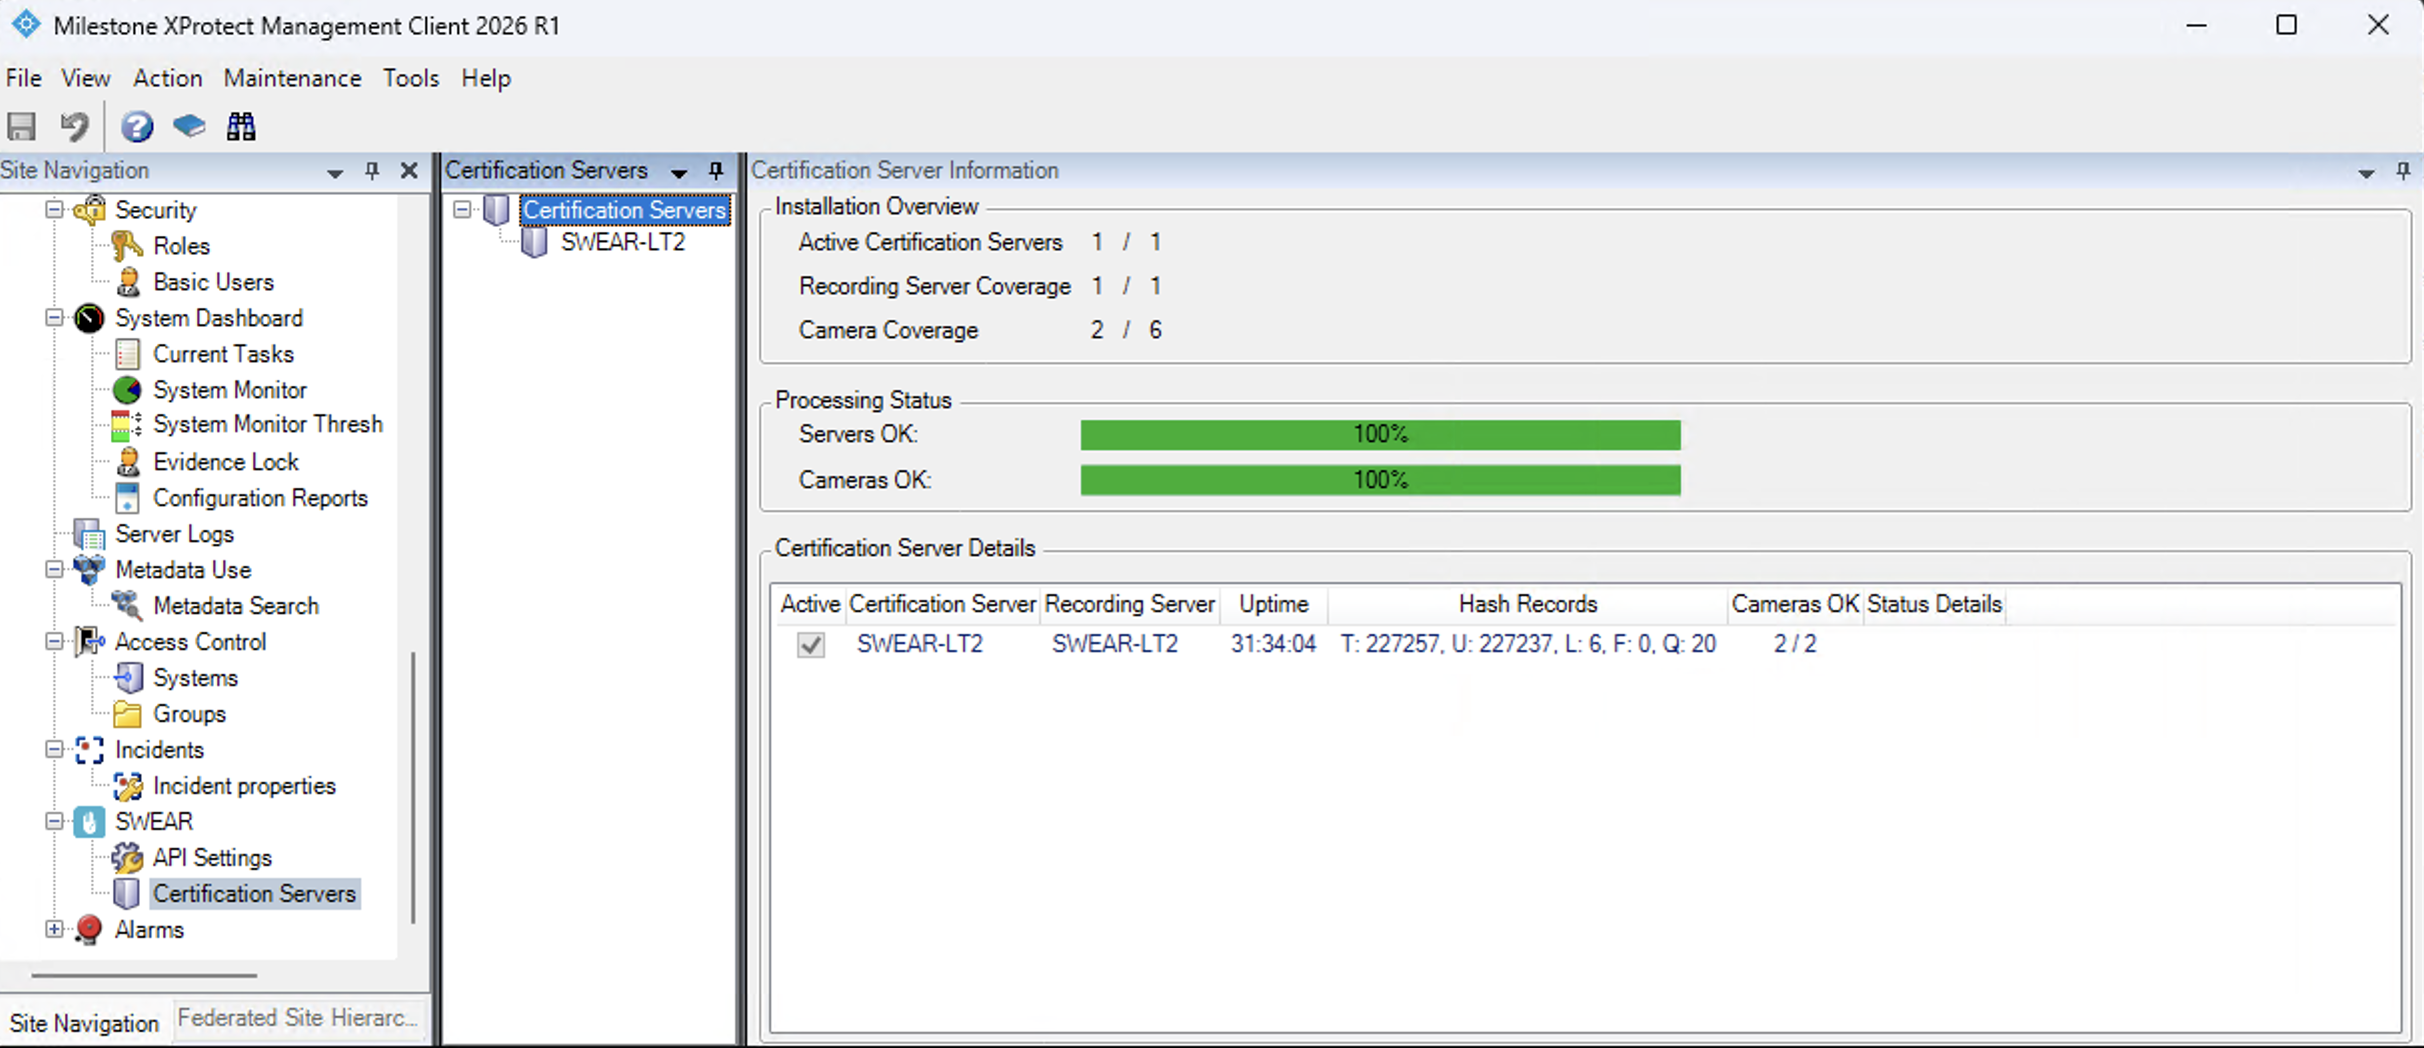Pin the Certification Server Information panel
The height and width of the screenshot is (1048, 2424).
pyautogui.click(x=2403, y=171)
